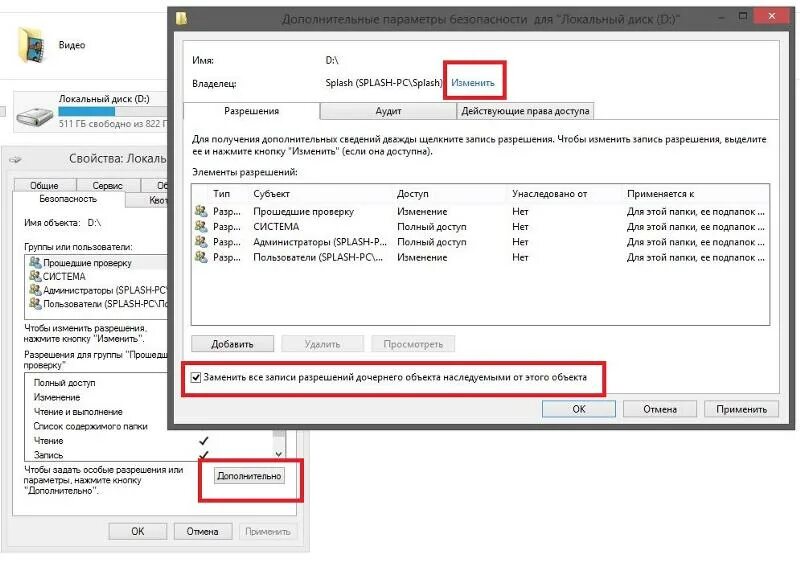Click OK in Properties window
The image size is (800, 564).
(x=138, y=531)
